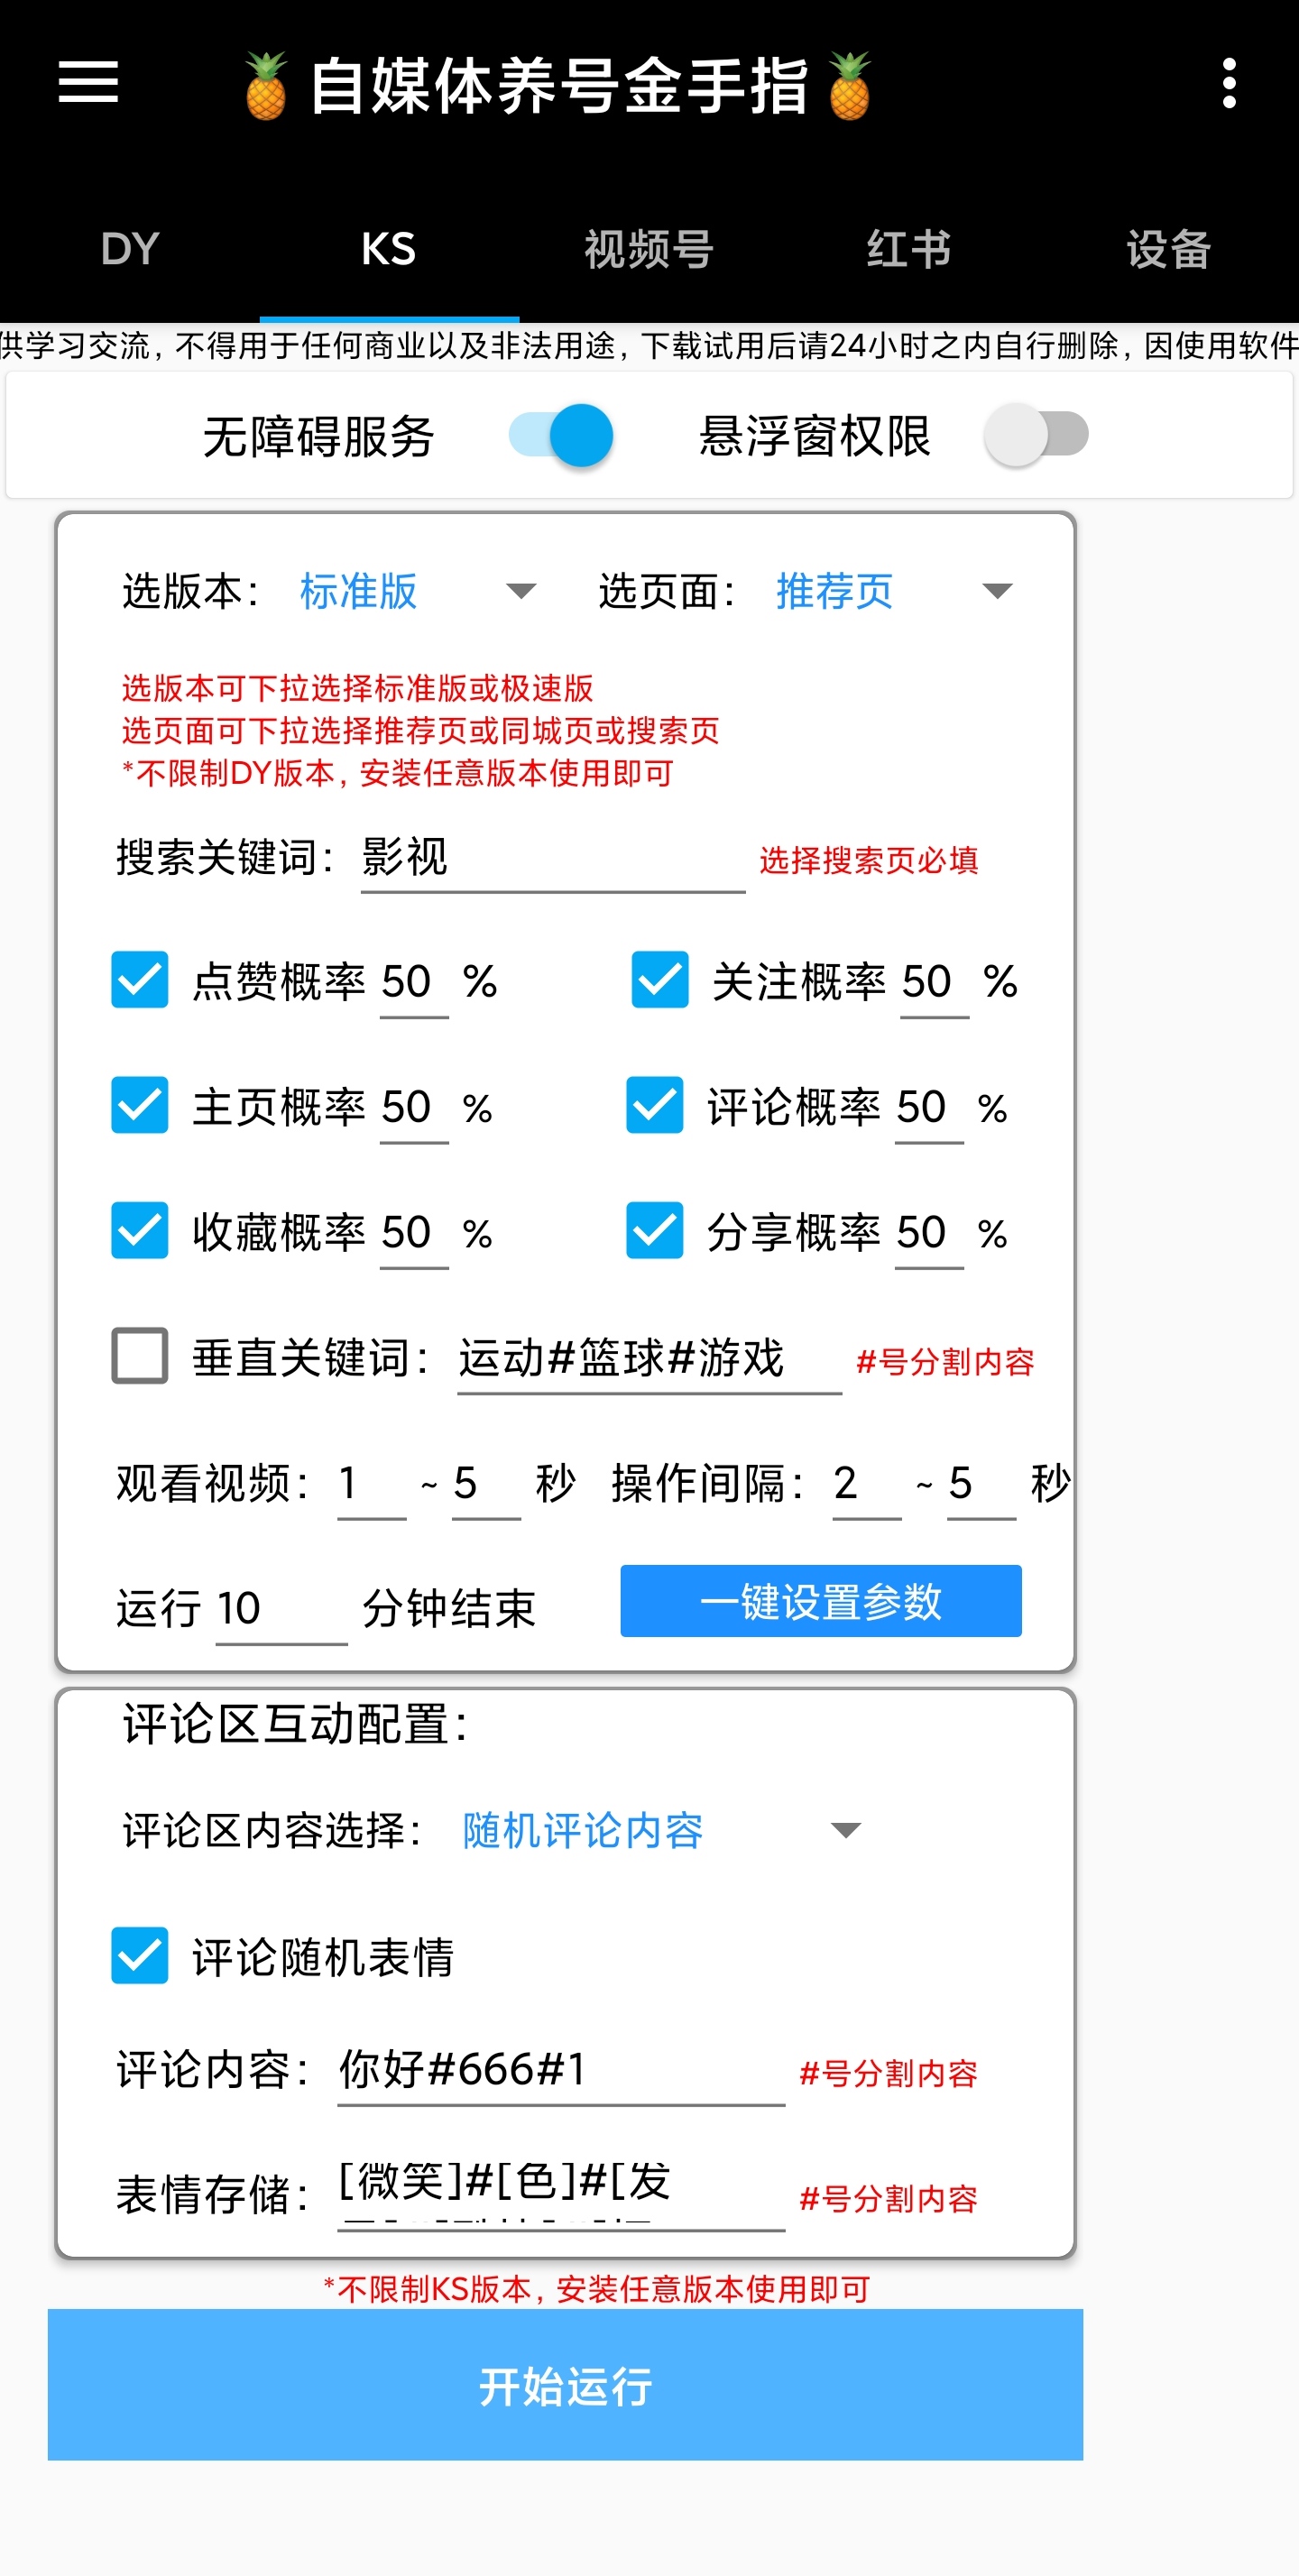The height and width of the screenshot is (2576, 1299).
Task: Switch to the DY tab
Action: tap(130, 249)
